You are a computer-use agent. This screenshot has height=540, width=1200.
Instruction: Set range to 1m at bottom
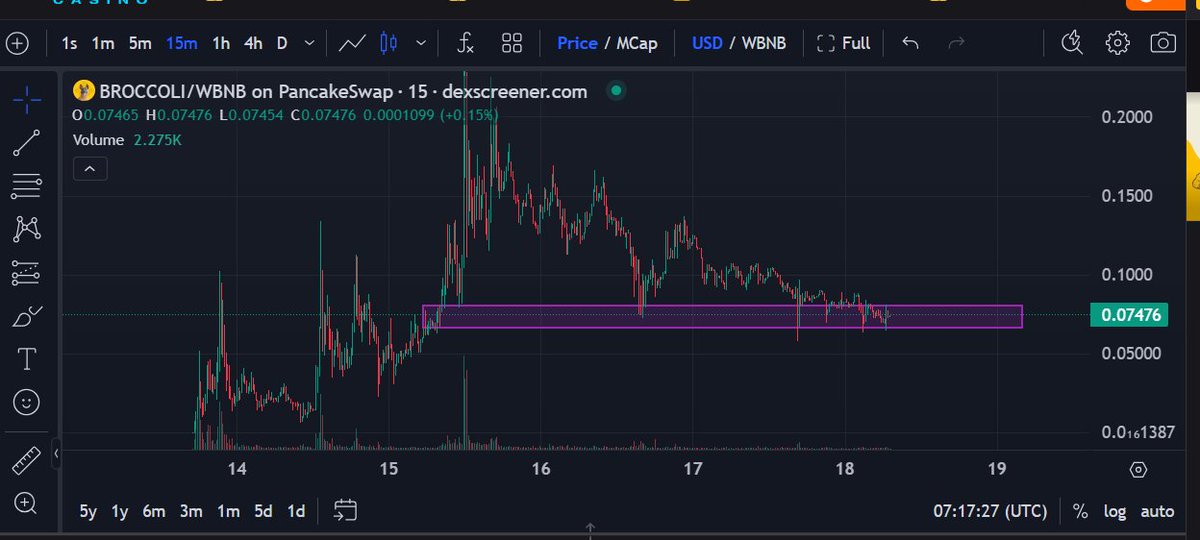[228, 512]
